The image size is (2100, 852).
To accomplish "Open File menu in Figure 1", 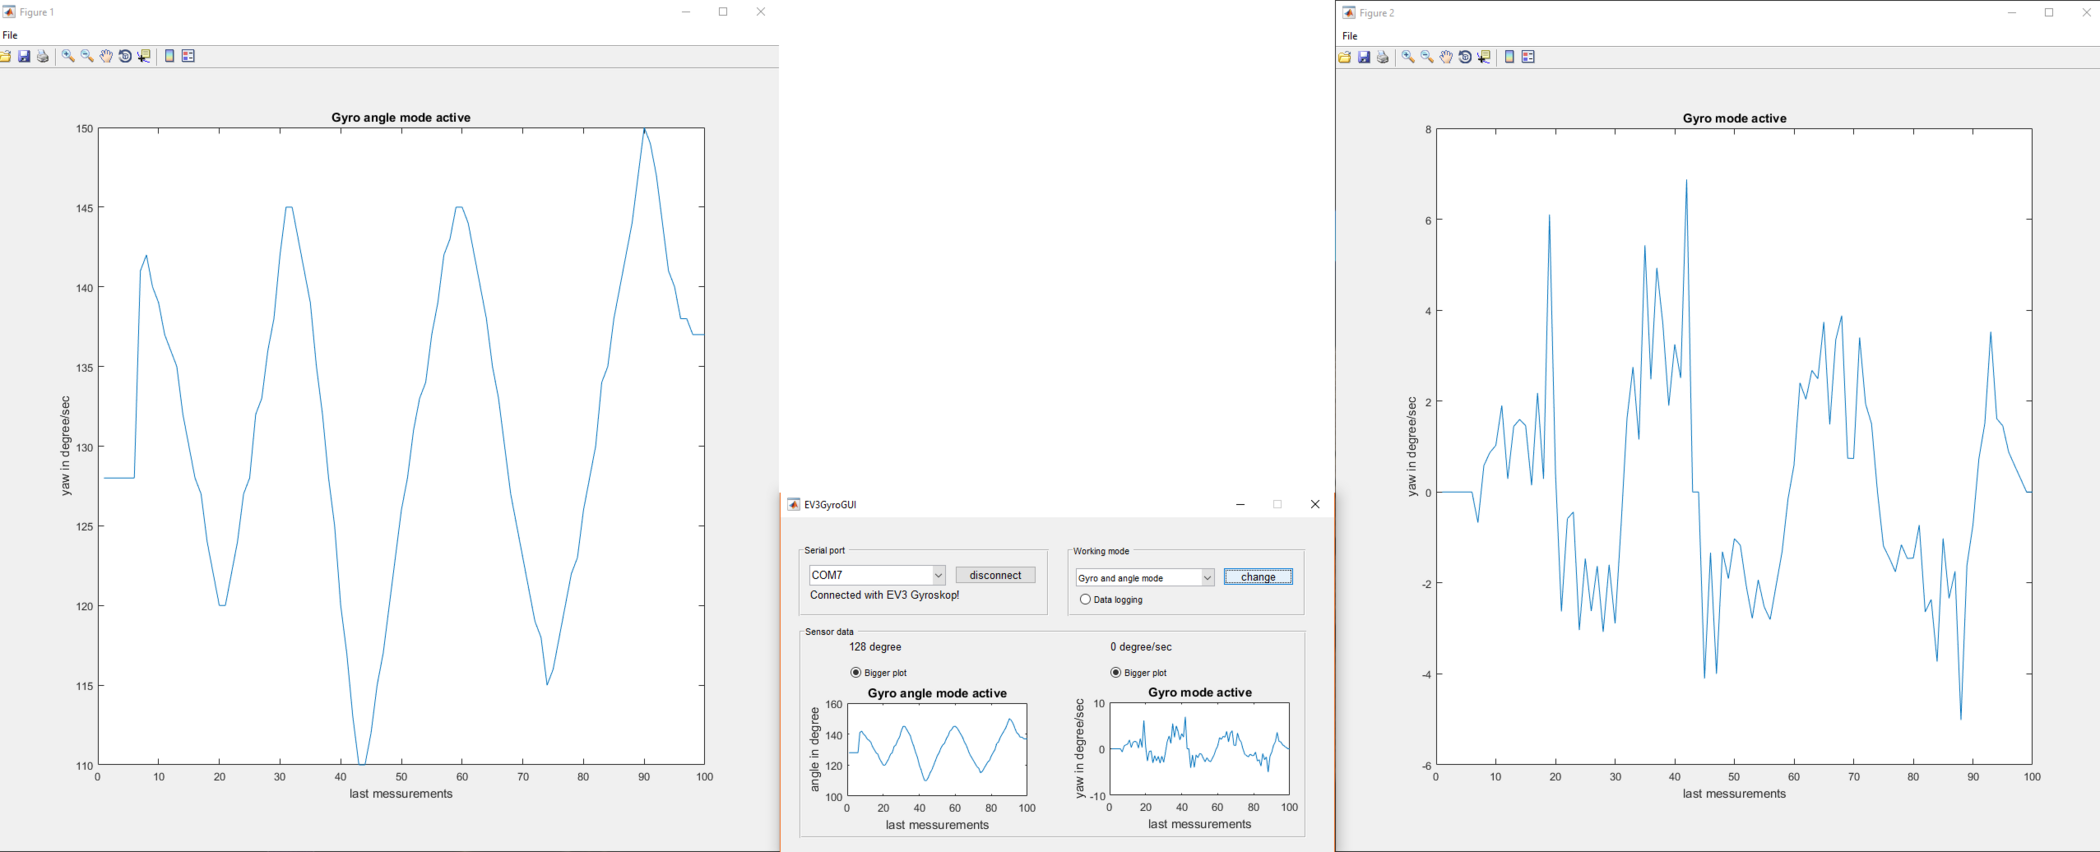I will (x=10, y=35).
